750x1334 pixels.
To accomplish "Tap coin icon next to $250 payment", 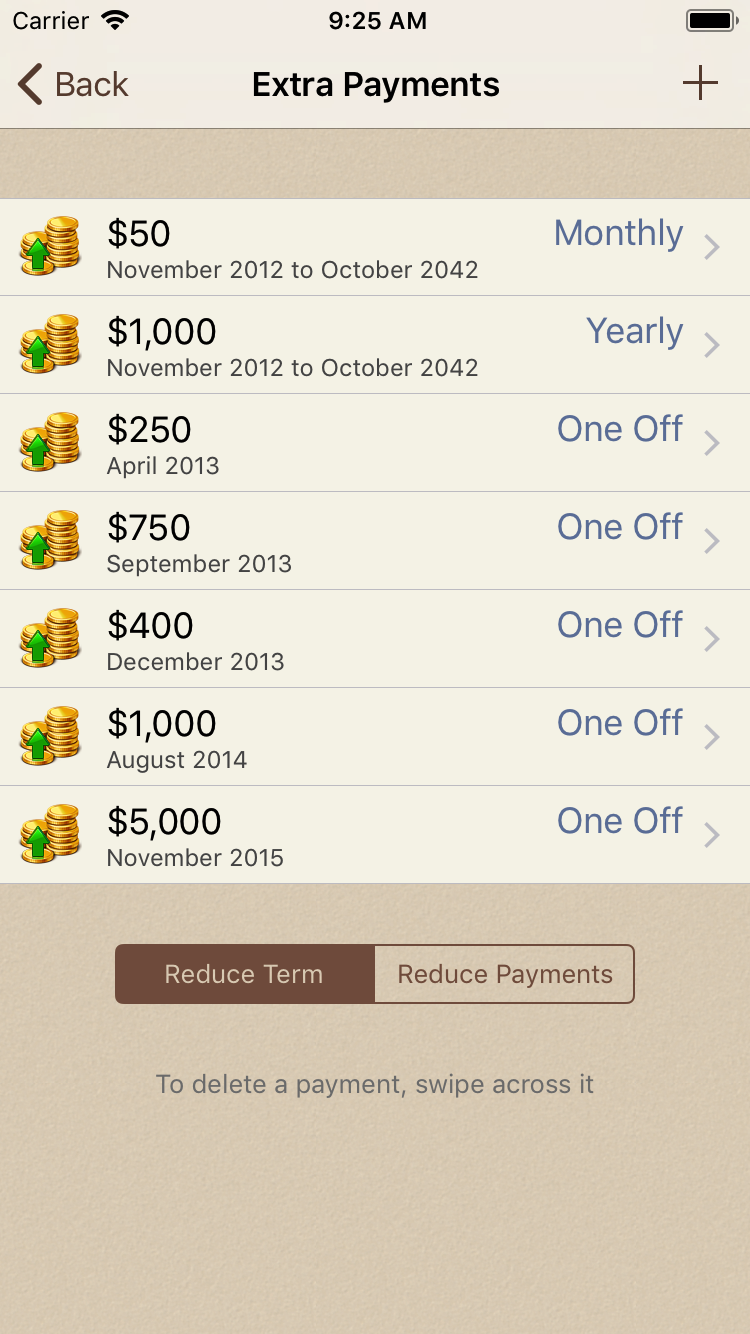I will 50,442.
